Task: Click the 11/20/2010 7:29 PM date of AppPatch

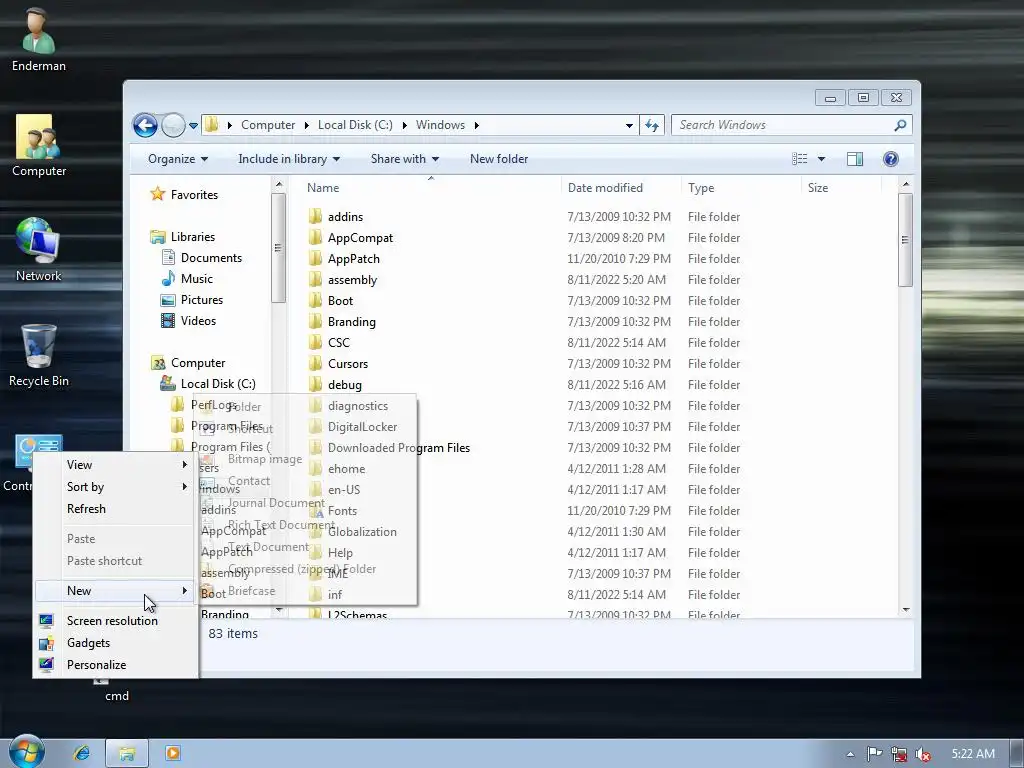Action: coord(618,259)
